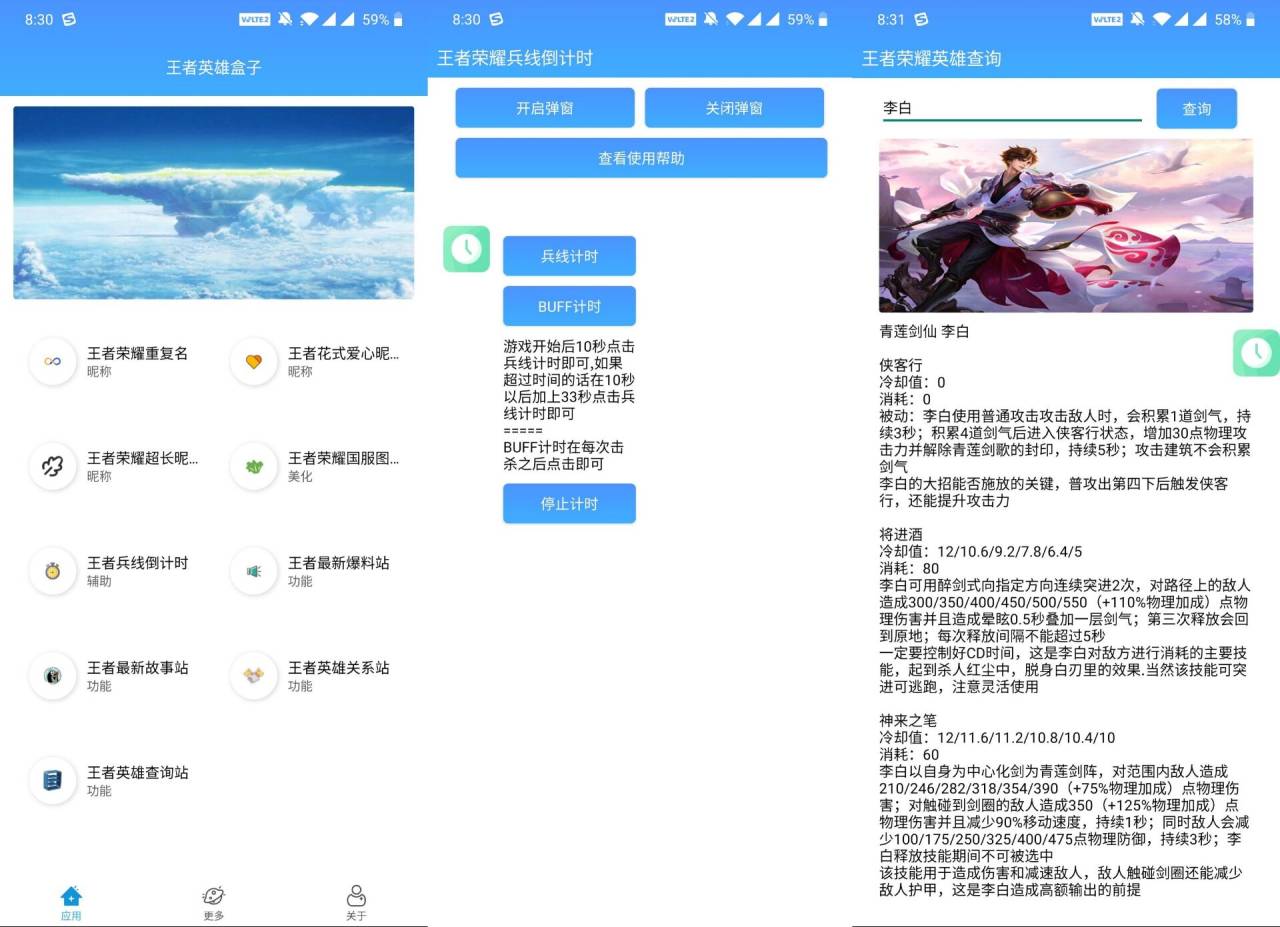Image resolution: width=1280 pixels, height=927 pixels.
Task: Tap the green floating timer clock icon
Action: [x=466, y=249]
